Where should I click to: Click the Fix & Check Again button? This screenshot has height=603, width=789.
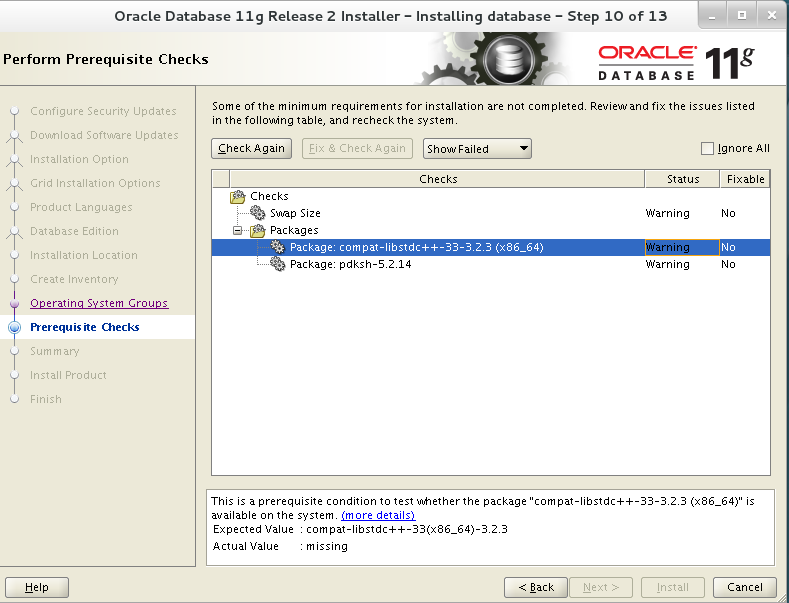(357, 148)
